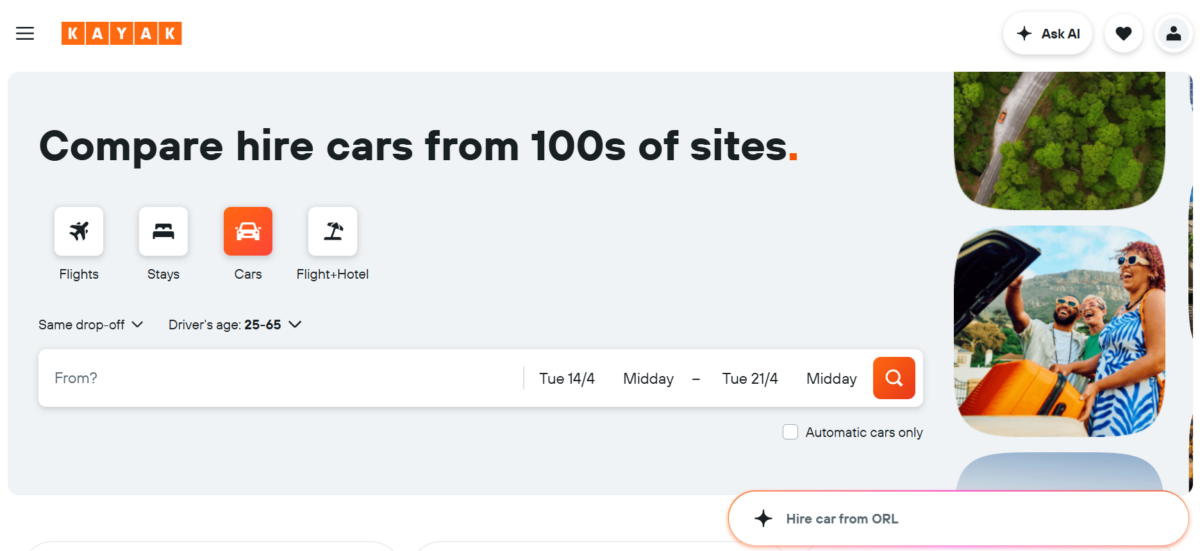This screenshot has width=1200, height=551.
Task: Open the drop-off time Midday selector
Action: 831,379
